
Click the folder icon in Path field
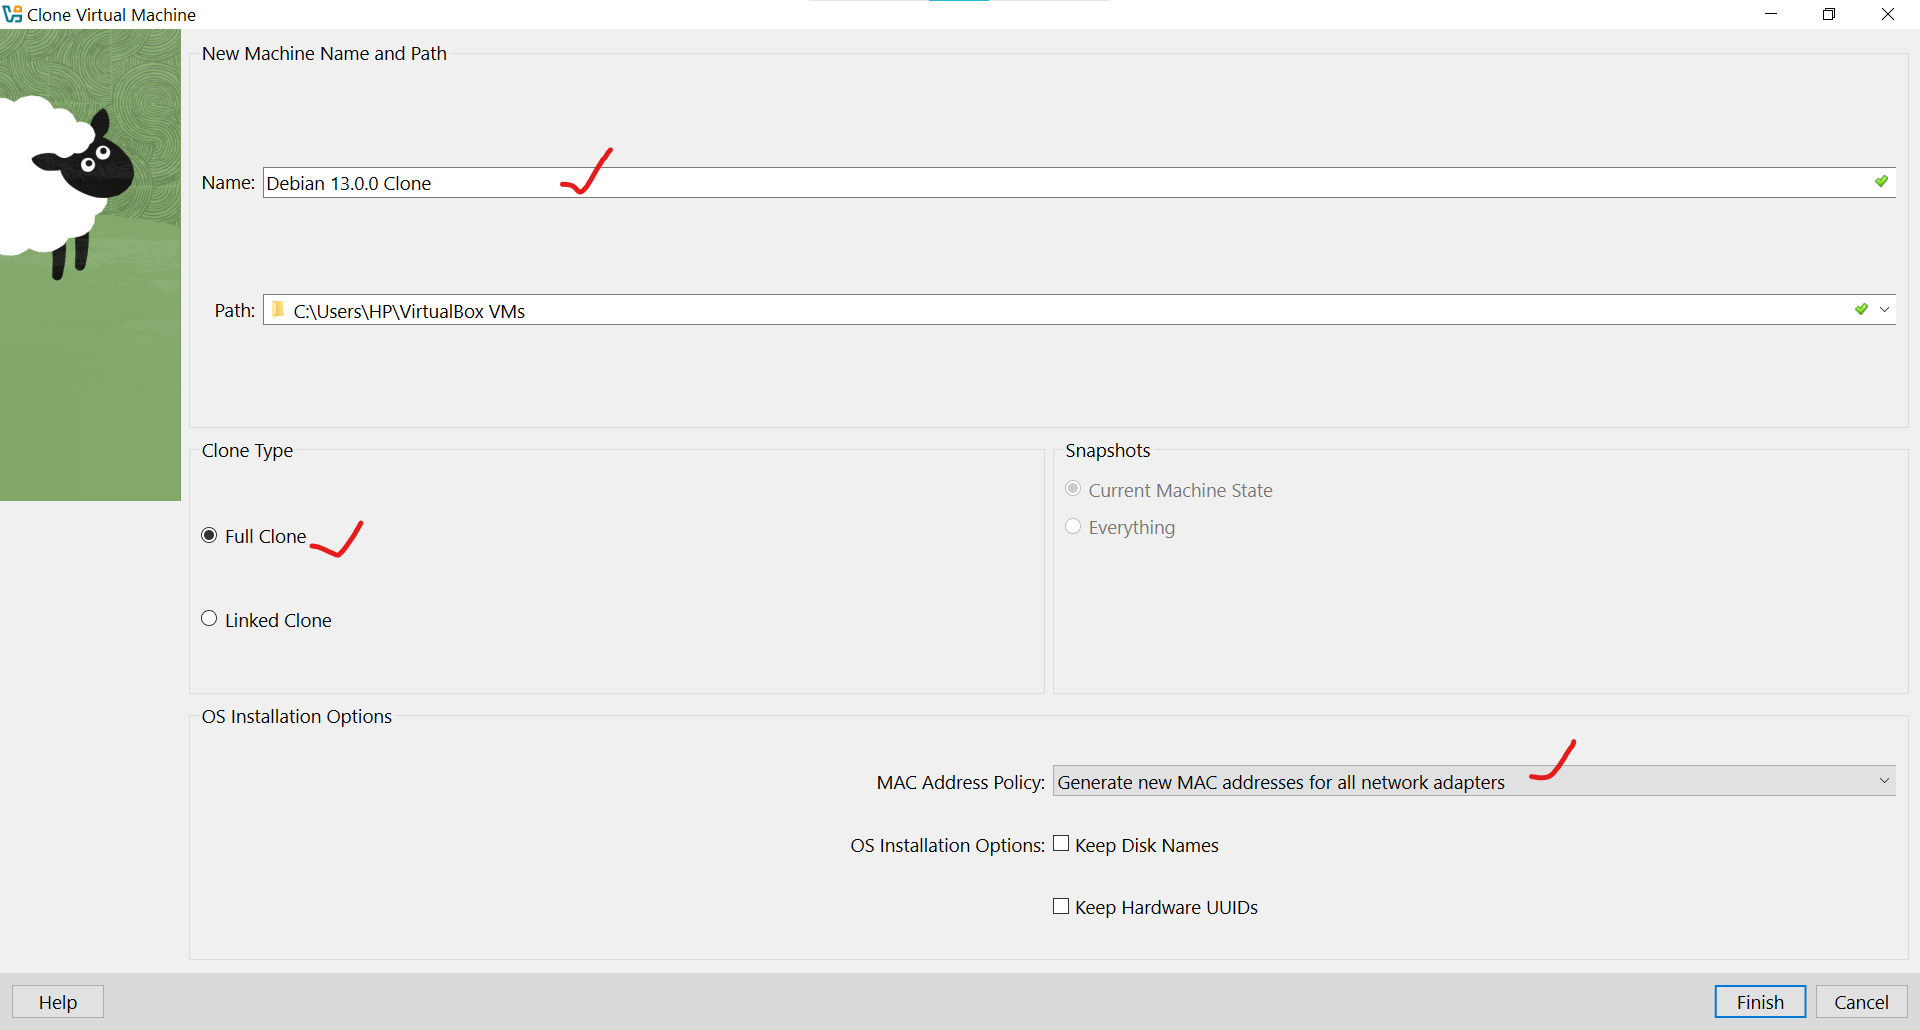click(x=278, y=310)
